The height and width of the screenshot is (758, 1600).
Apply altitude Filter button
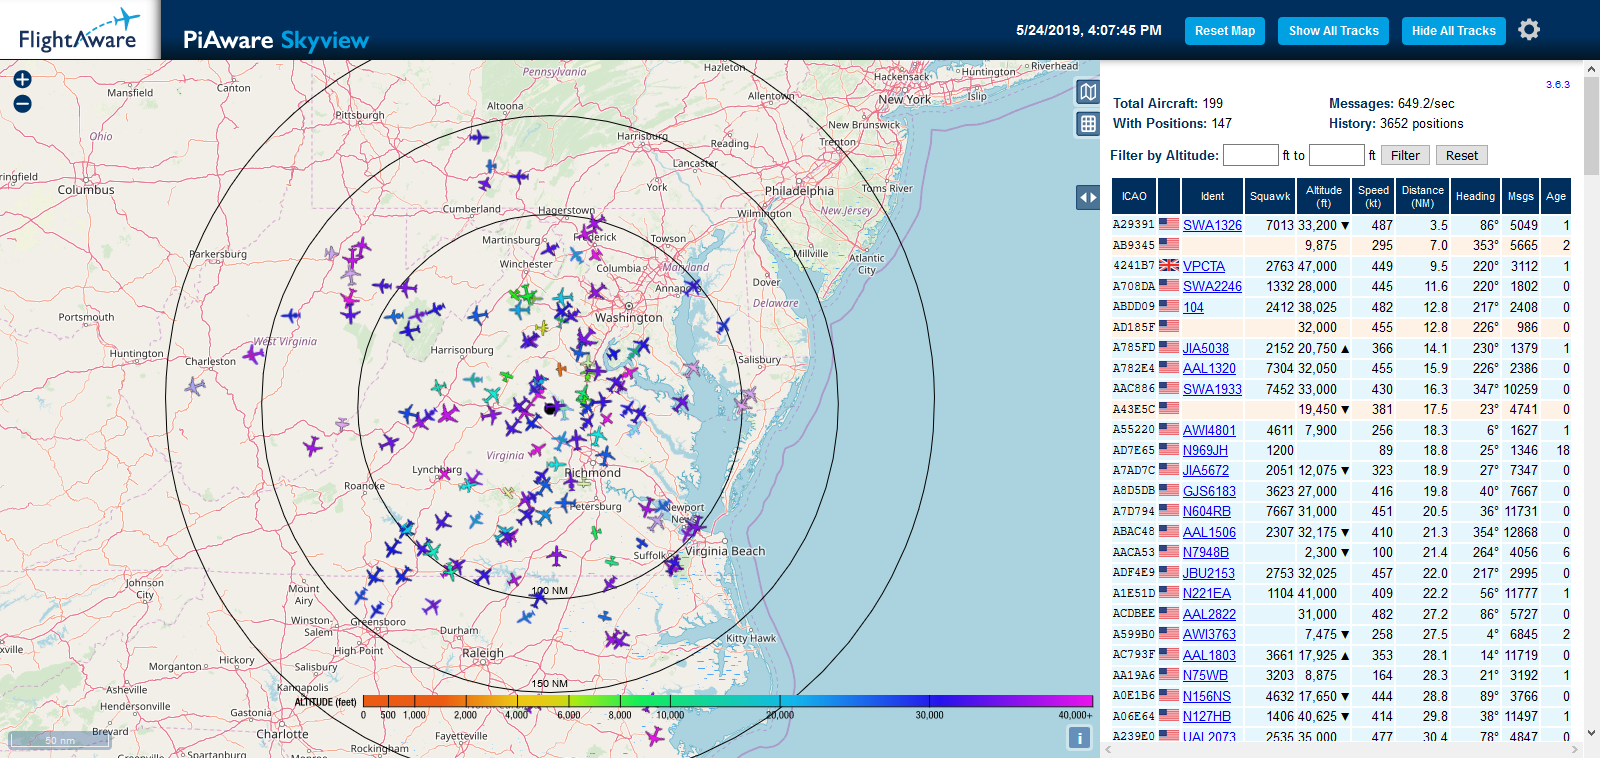coord(1405,155)
